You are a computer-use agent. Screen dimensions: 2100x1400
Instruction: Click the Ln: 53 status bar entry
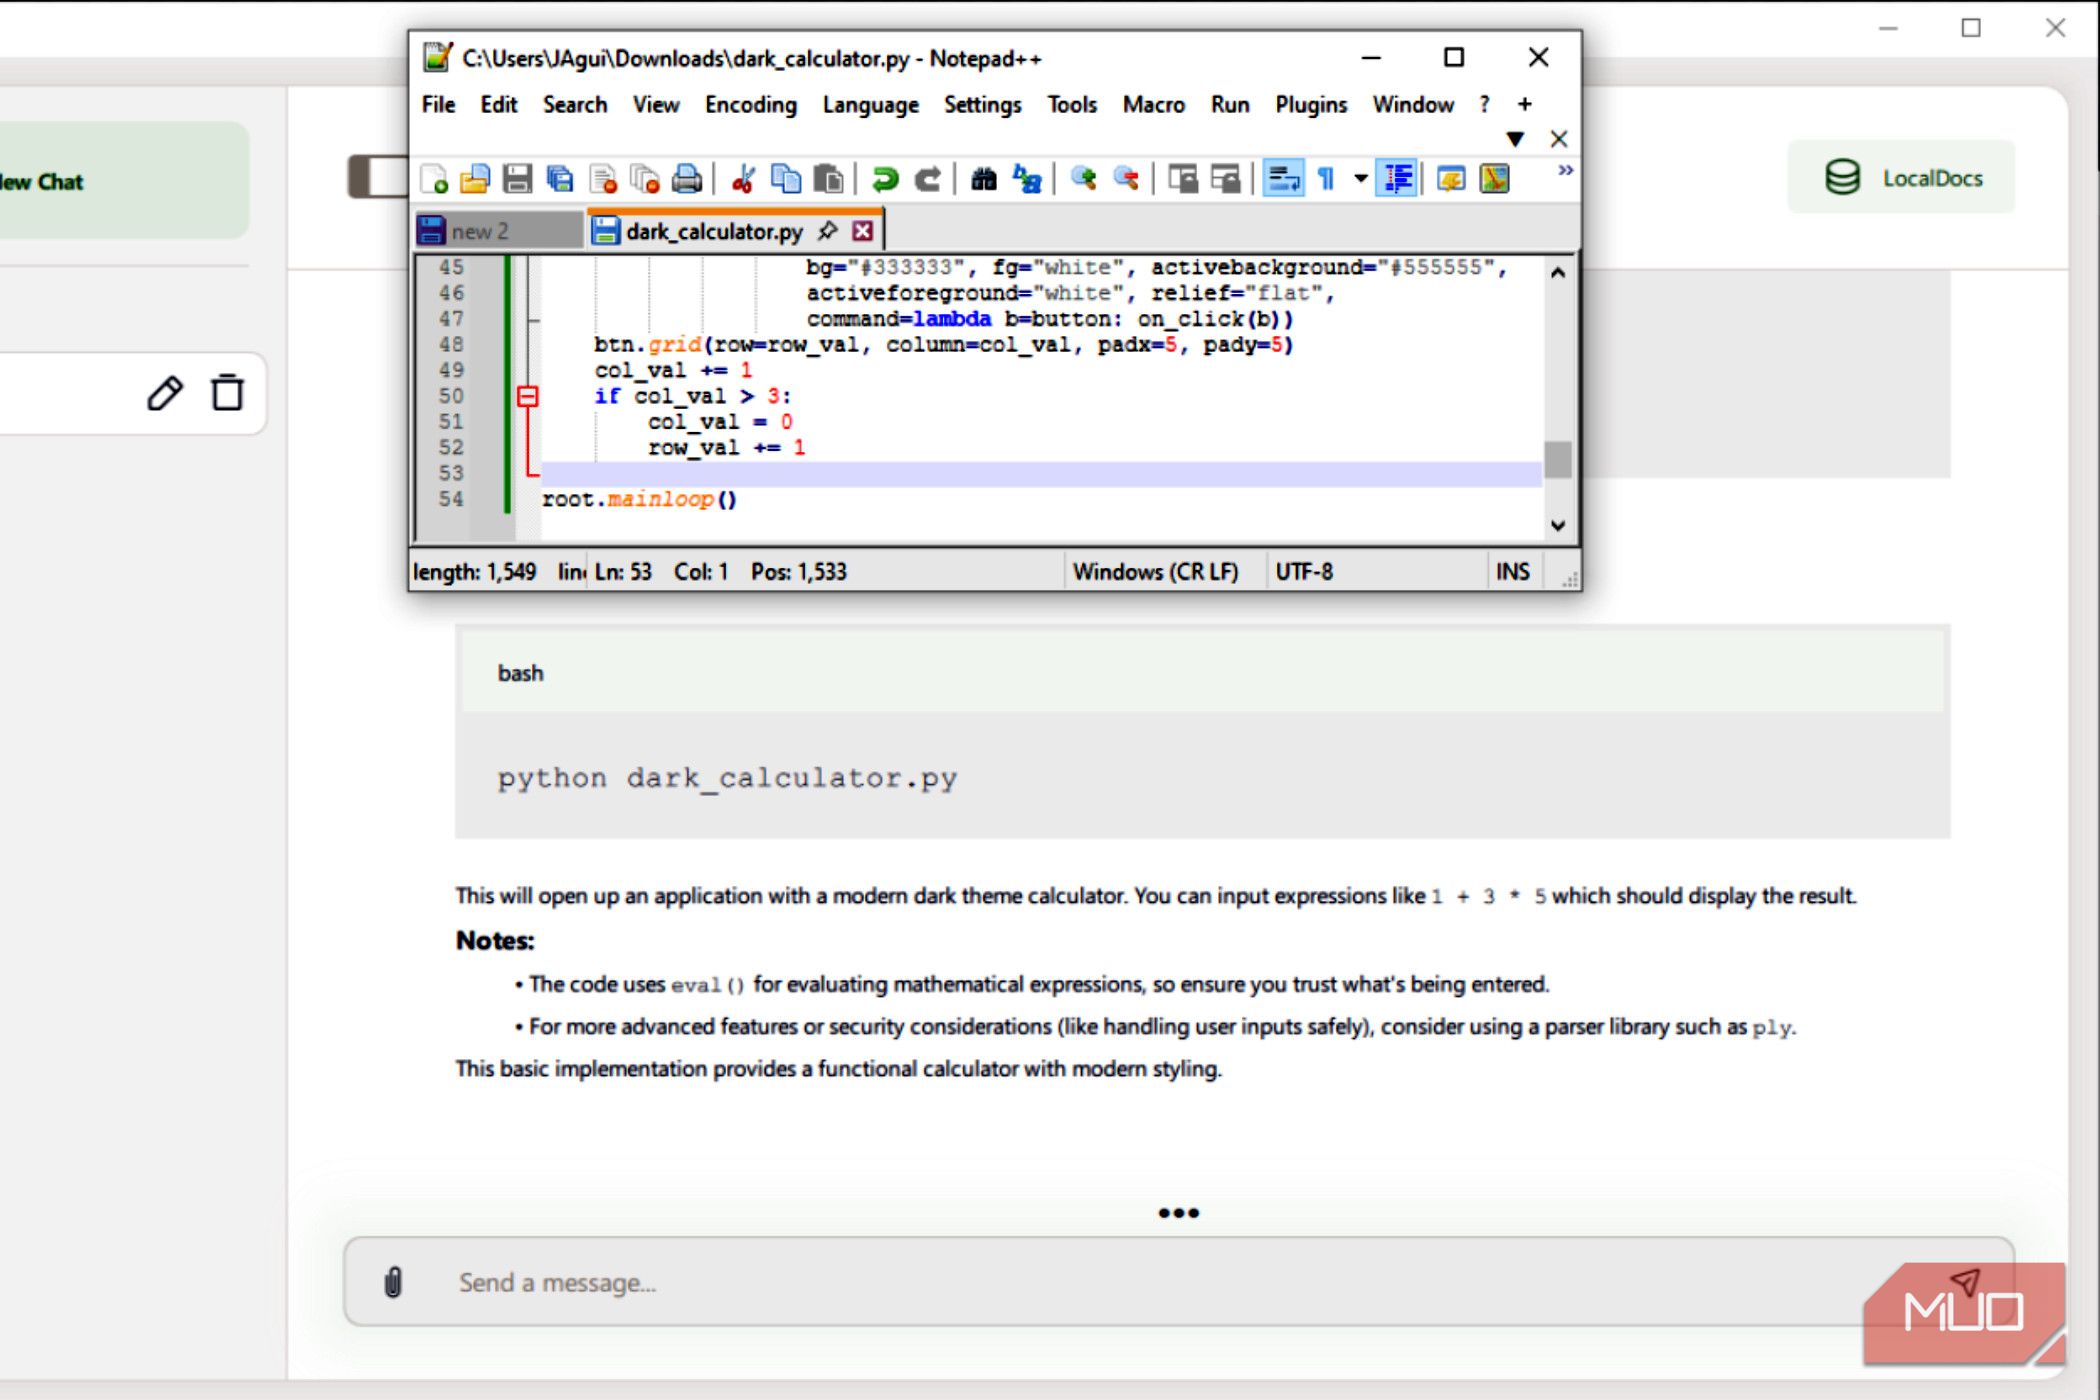click(x=623, y=572)
